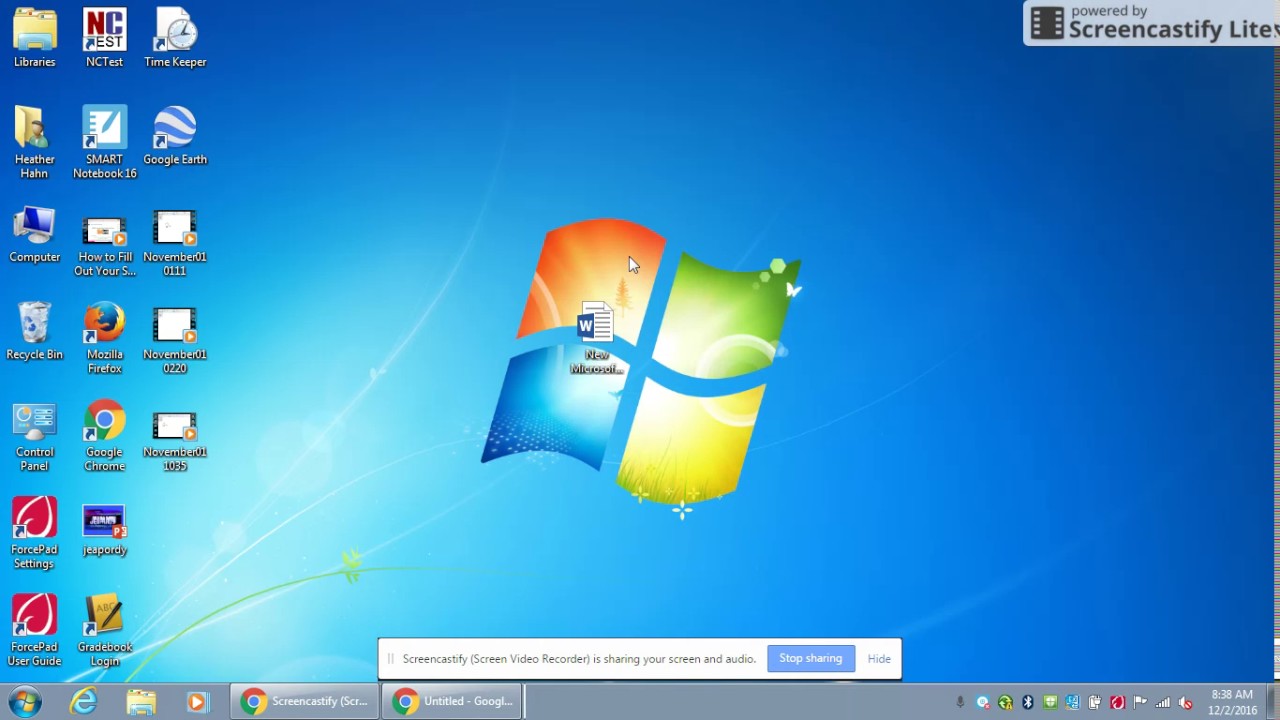
Task: Open Action Center flag tray icon
Action: point(1140,702)
